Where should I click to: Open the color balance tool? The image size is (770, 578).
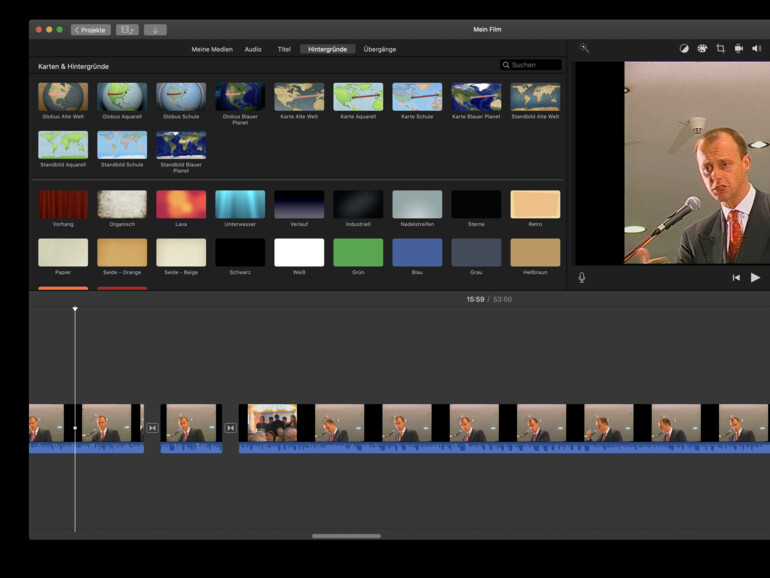click(684, 48)
